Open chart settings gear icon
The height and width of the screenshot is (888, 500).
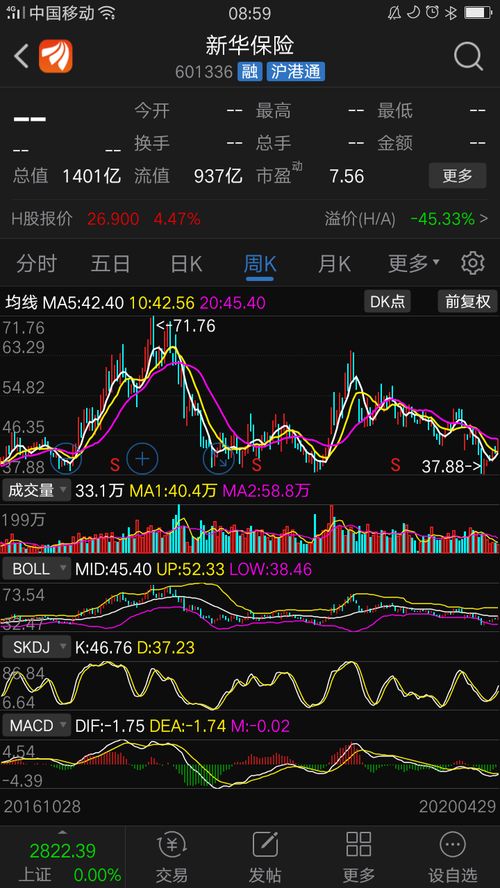point(473,263)
